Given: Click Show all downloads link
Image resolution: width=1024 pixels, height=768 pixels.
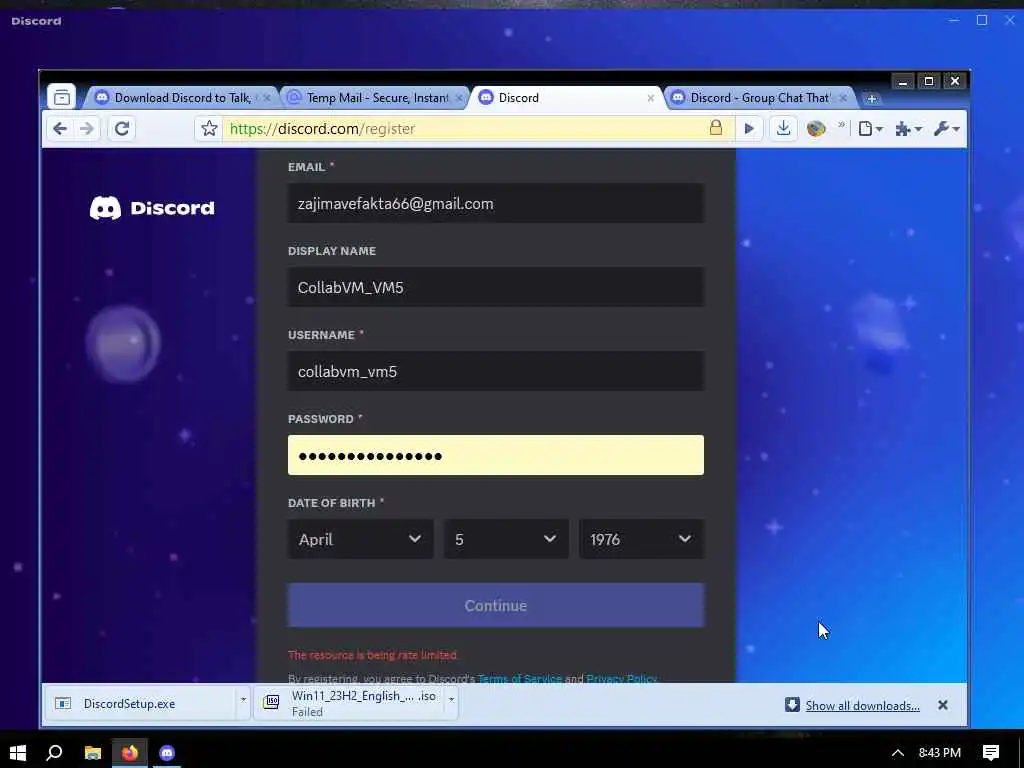Looking at the screenshot, I should click(862, 705).
